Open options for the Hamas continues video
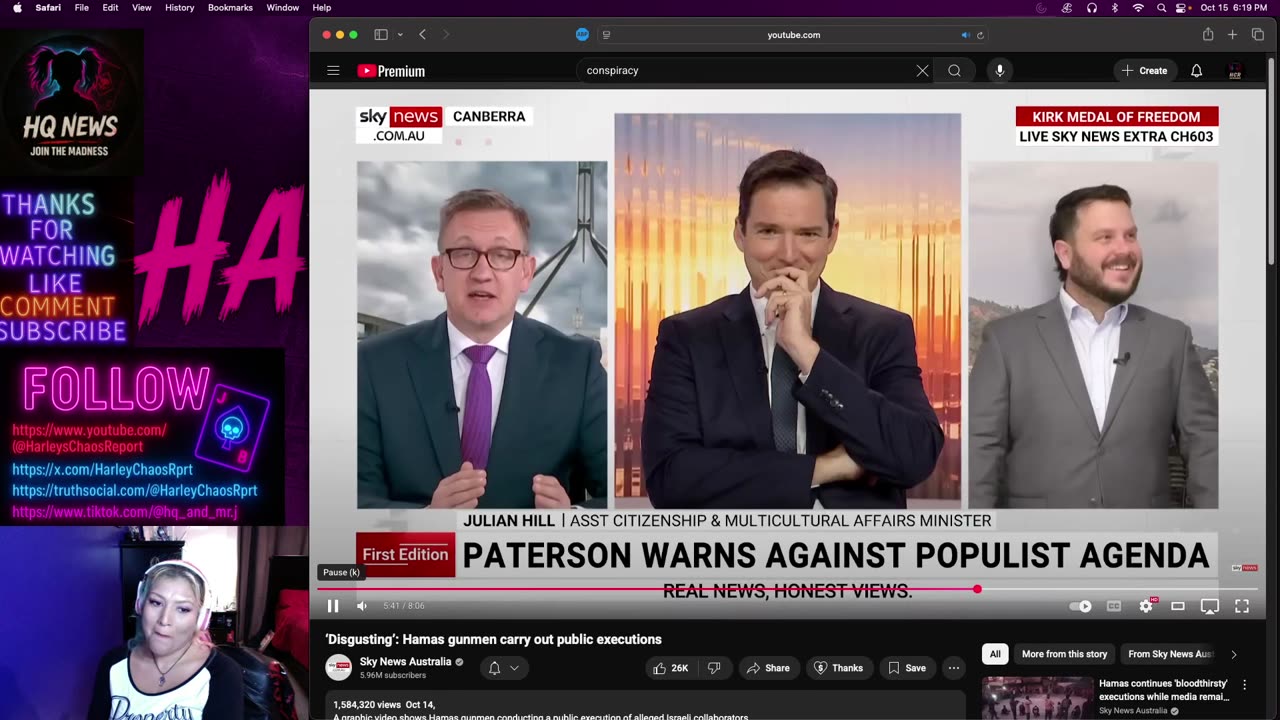1280x720 pixels. (1245, 685)
